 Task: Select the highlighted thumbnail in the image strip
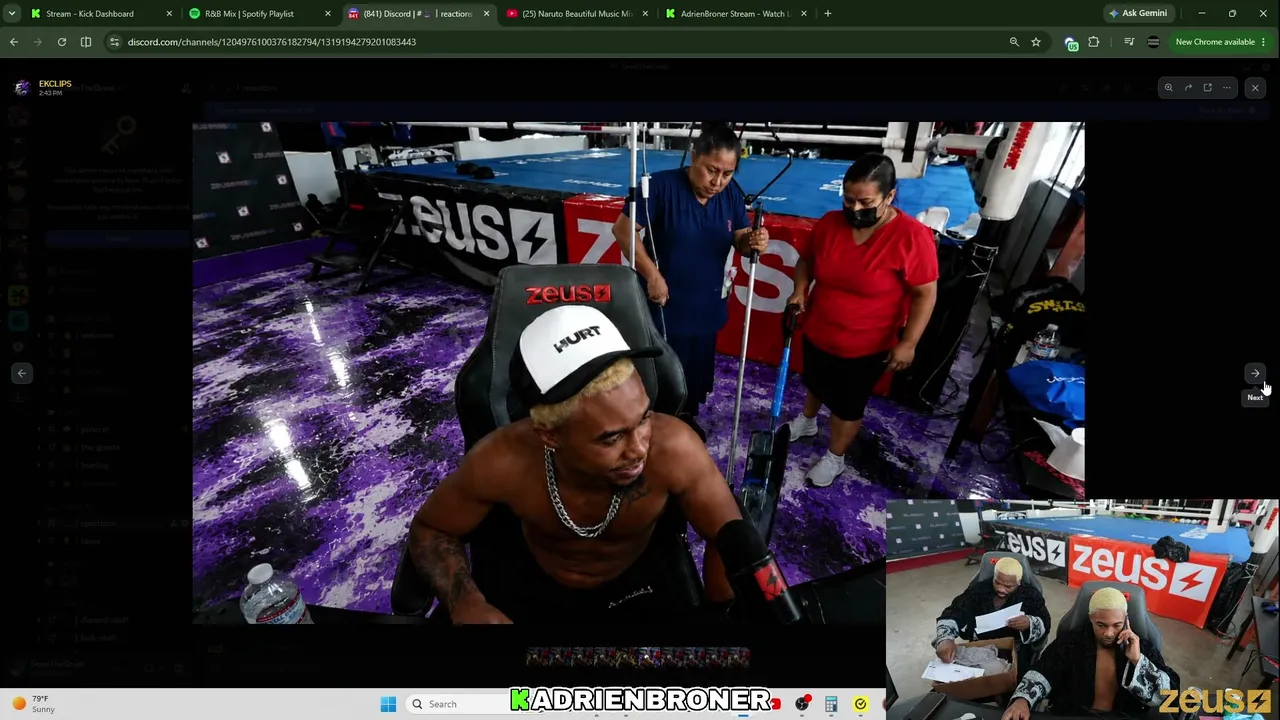click(x=647, y=656)
